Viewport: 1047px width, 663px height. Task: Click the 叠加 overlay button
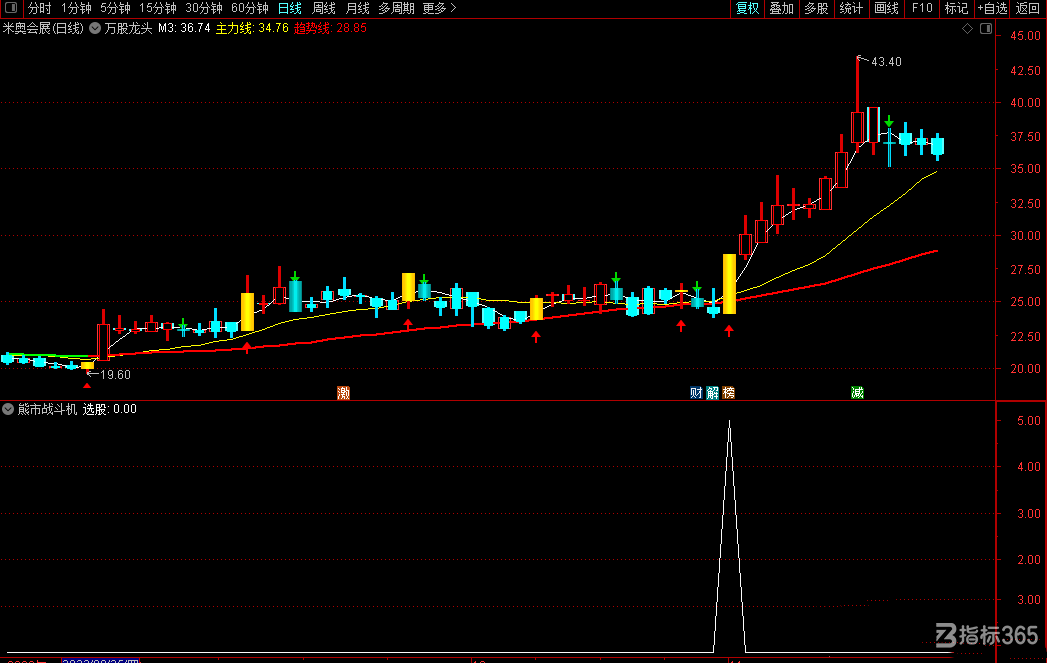781,8
